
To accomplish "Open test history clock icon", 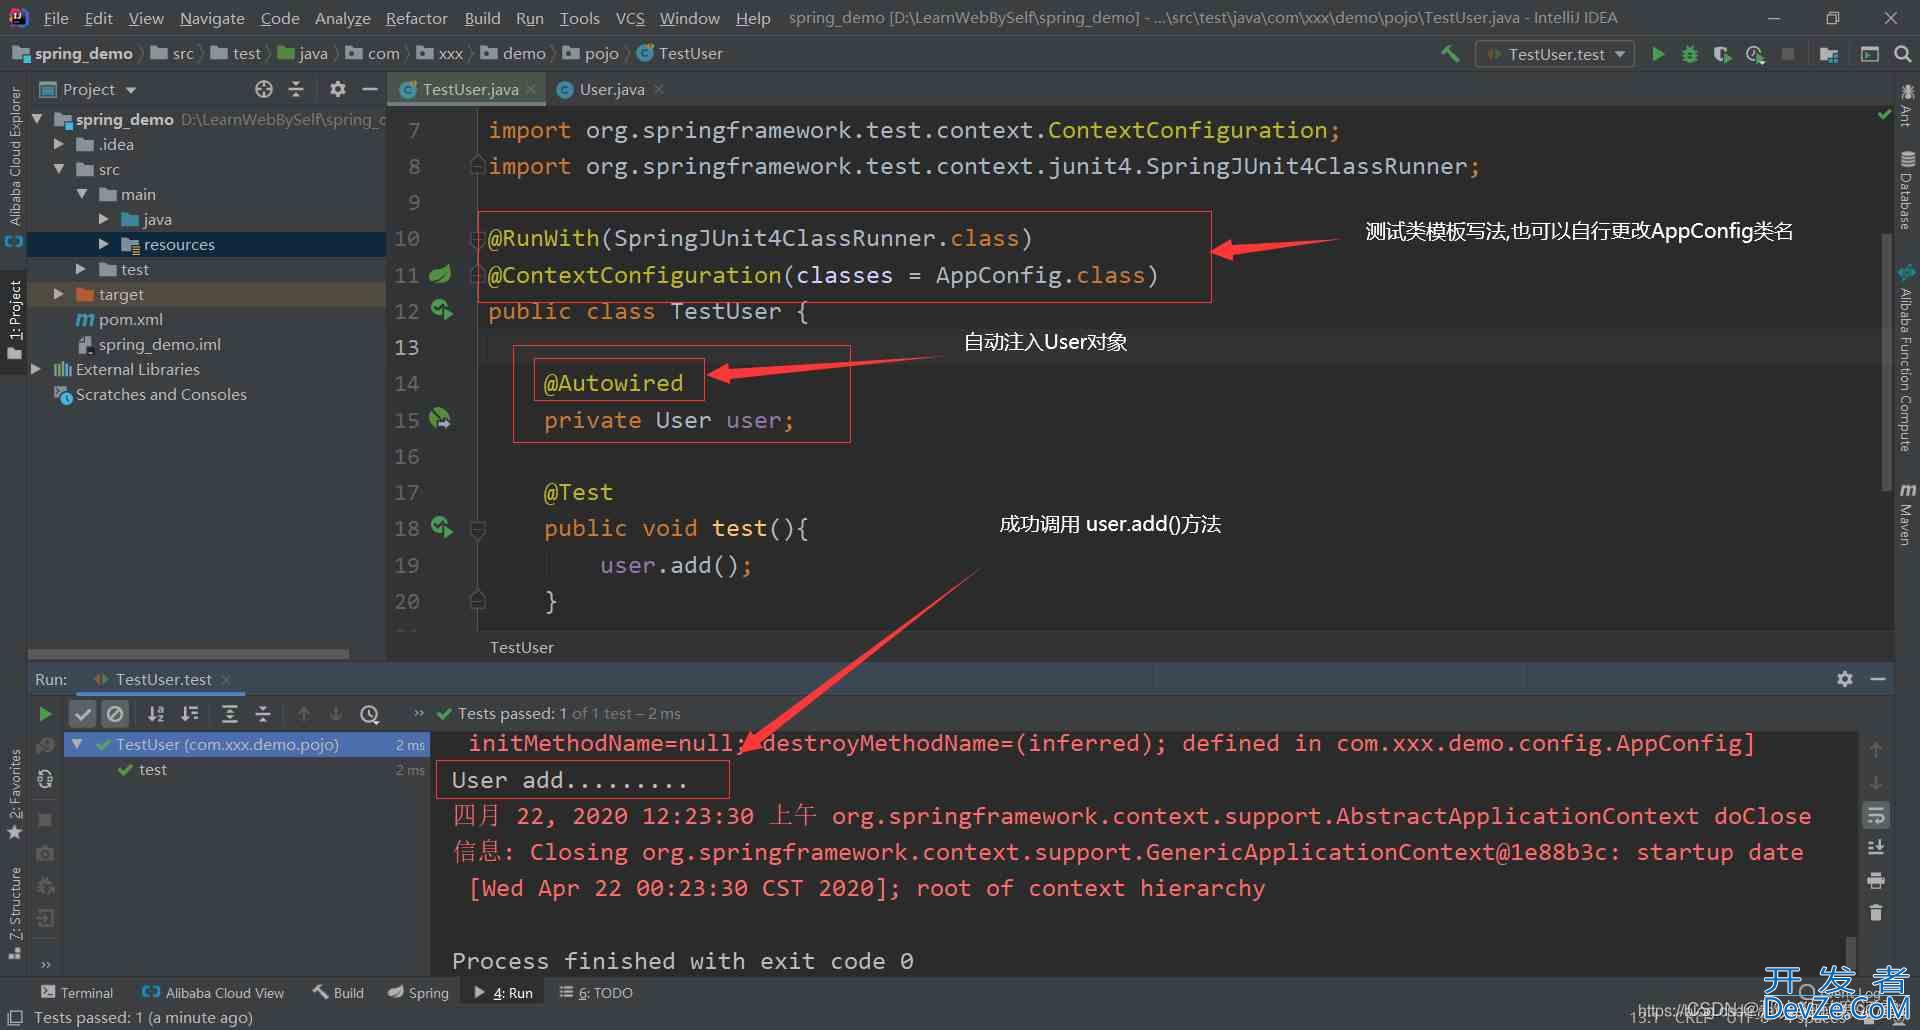I will pos(370,714).
